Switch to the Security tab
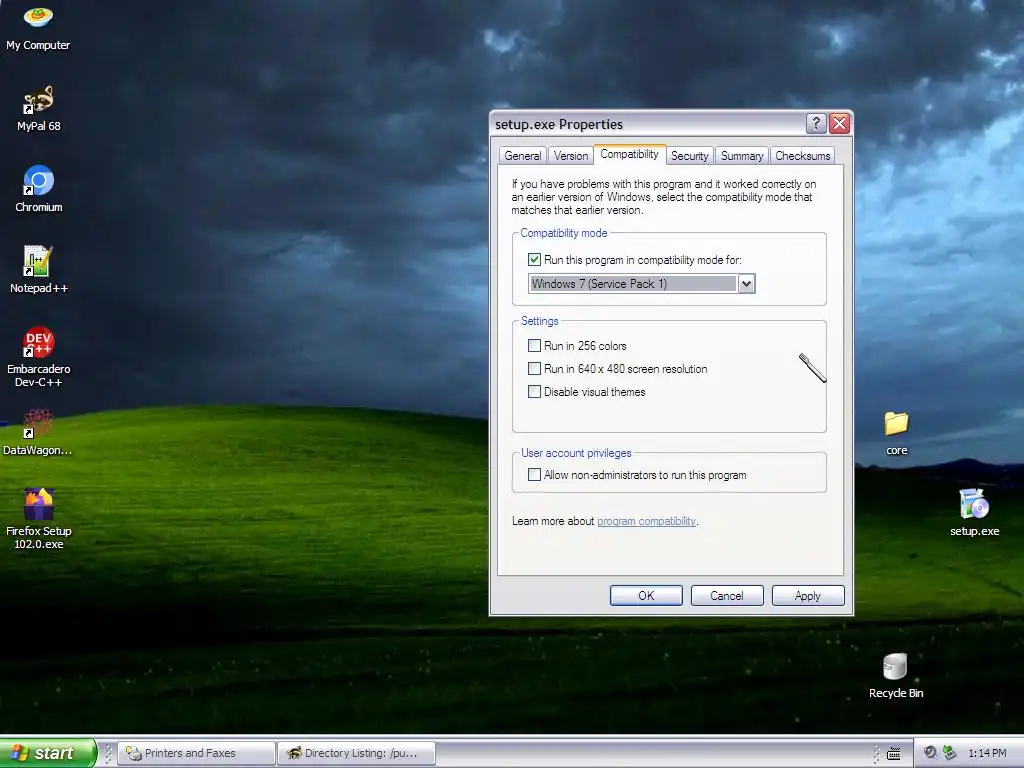Image resolution: width=1024 pixels, height=768 pixels. point(690,156)
